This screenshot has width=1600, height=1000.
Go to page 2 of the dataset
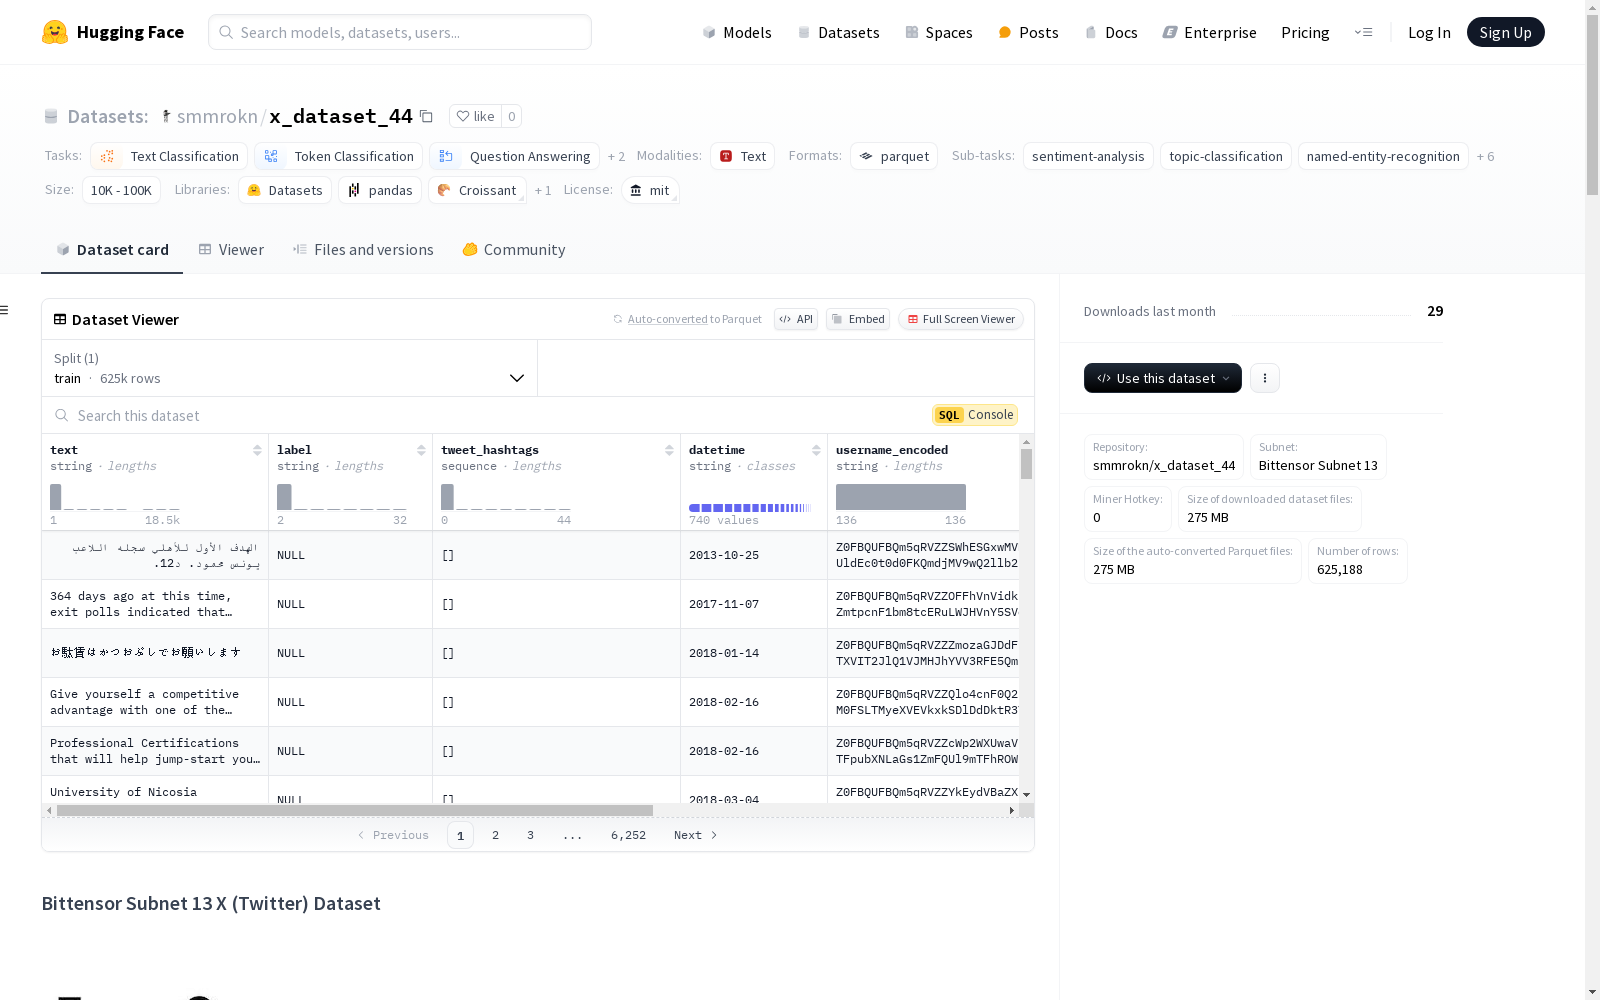click(495, 835)
